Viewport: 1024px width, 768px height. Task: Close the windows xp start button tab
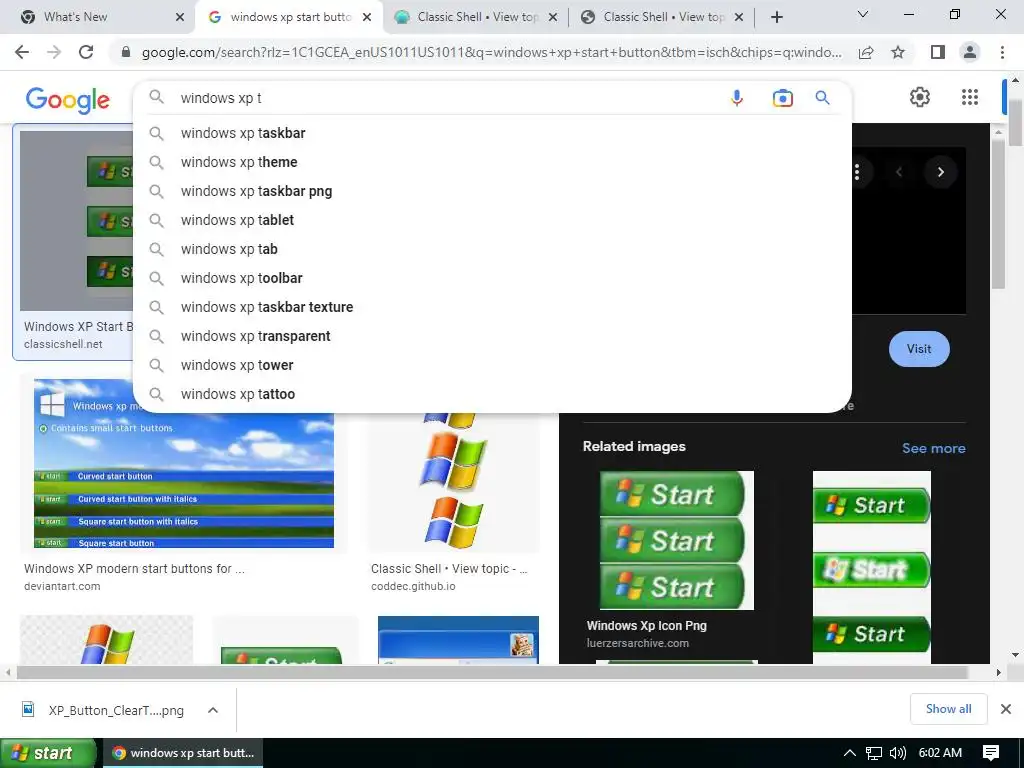coord(367,17)
